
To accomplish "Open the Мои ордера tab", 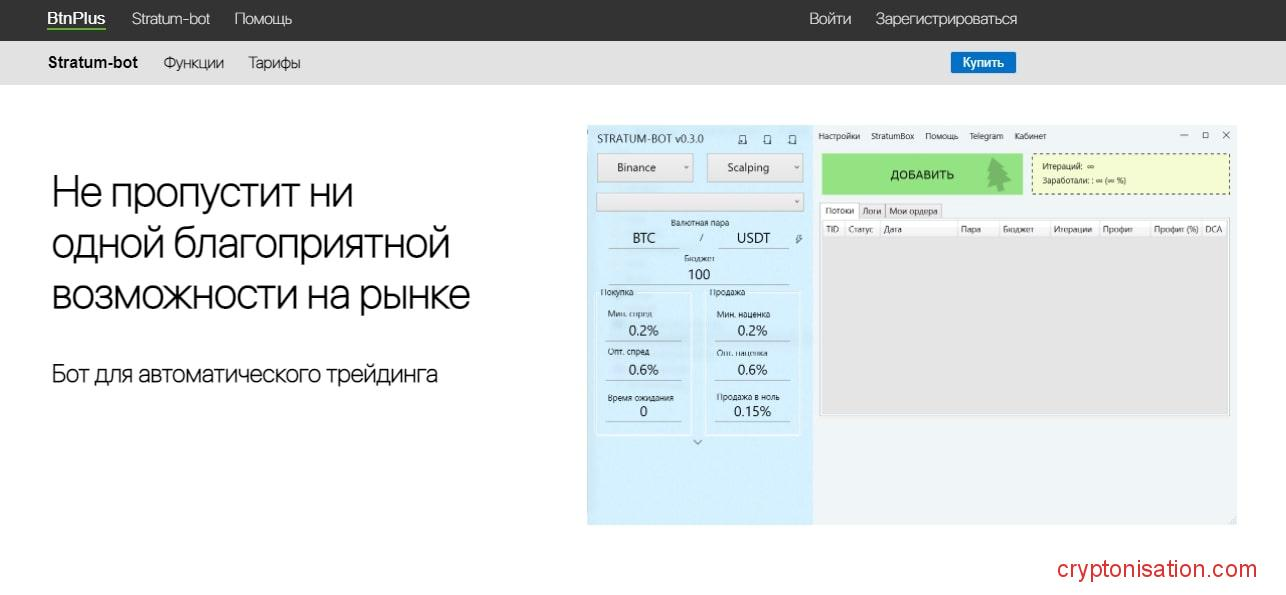I will click(913, 211).
